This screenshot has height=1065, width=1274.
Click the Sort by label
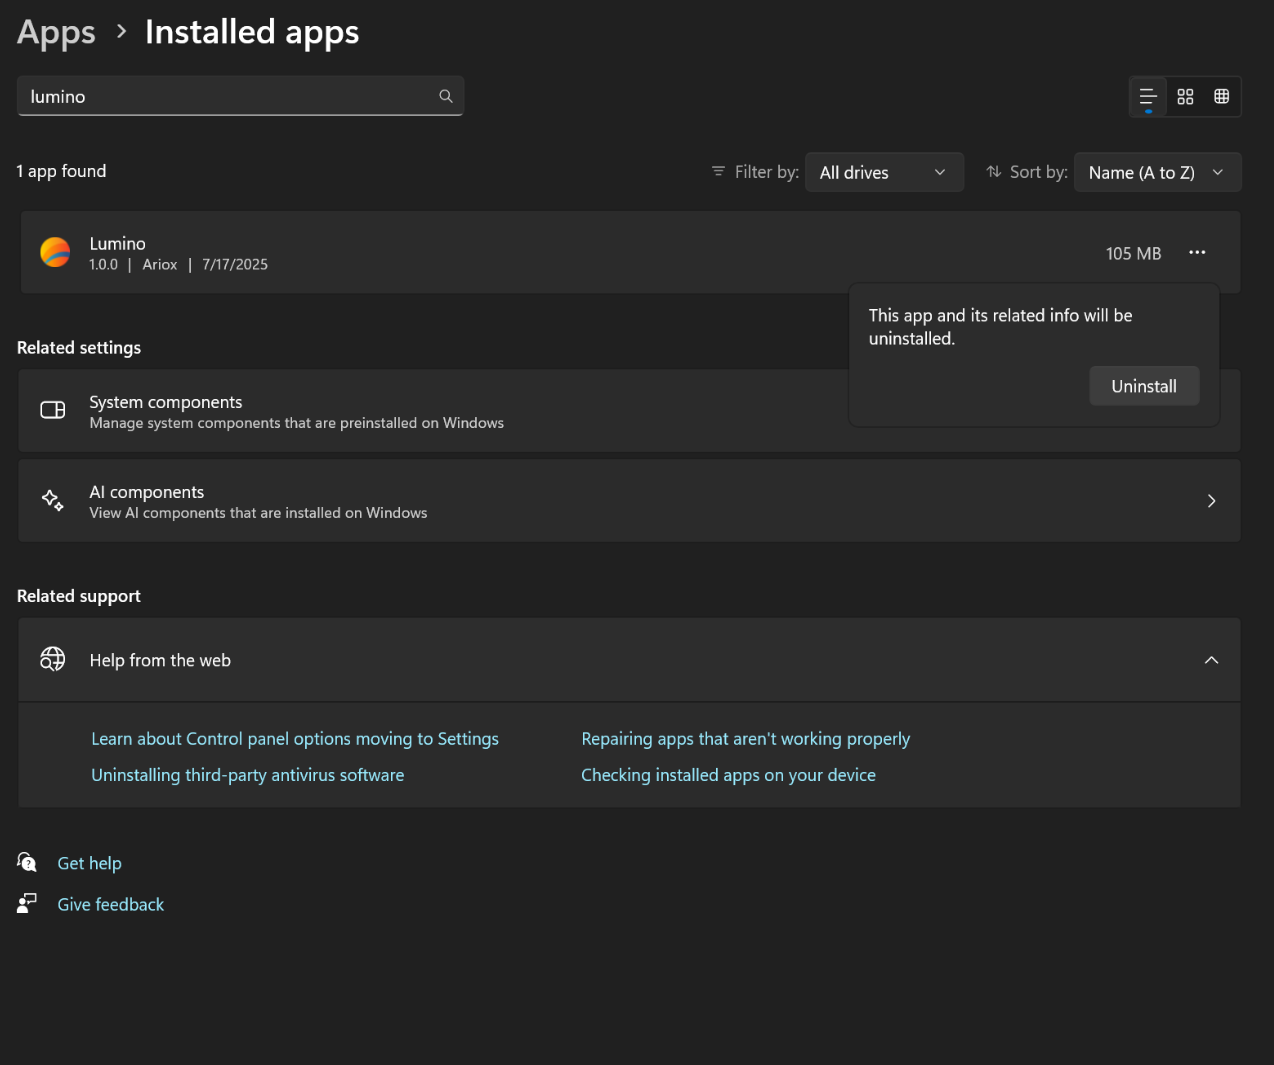coord(1039,172)
